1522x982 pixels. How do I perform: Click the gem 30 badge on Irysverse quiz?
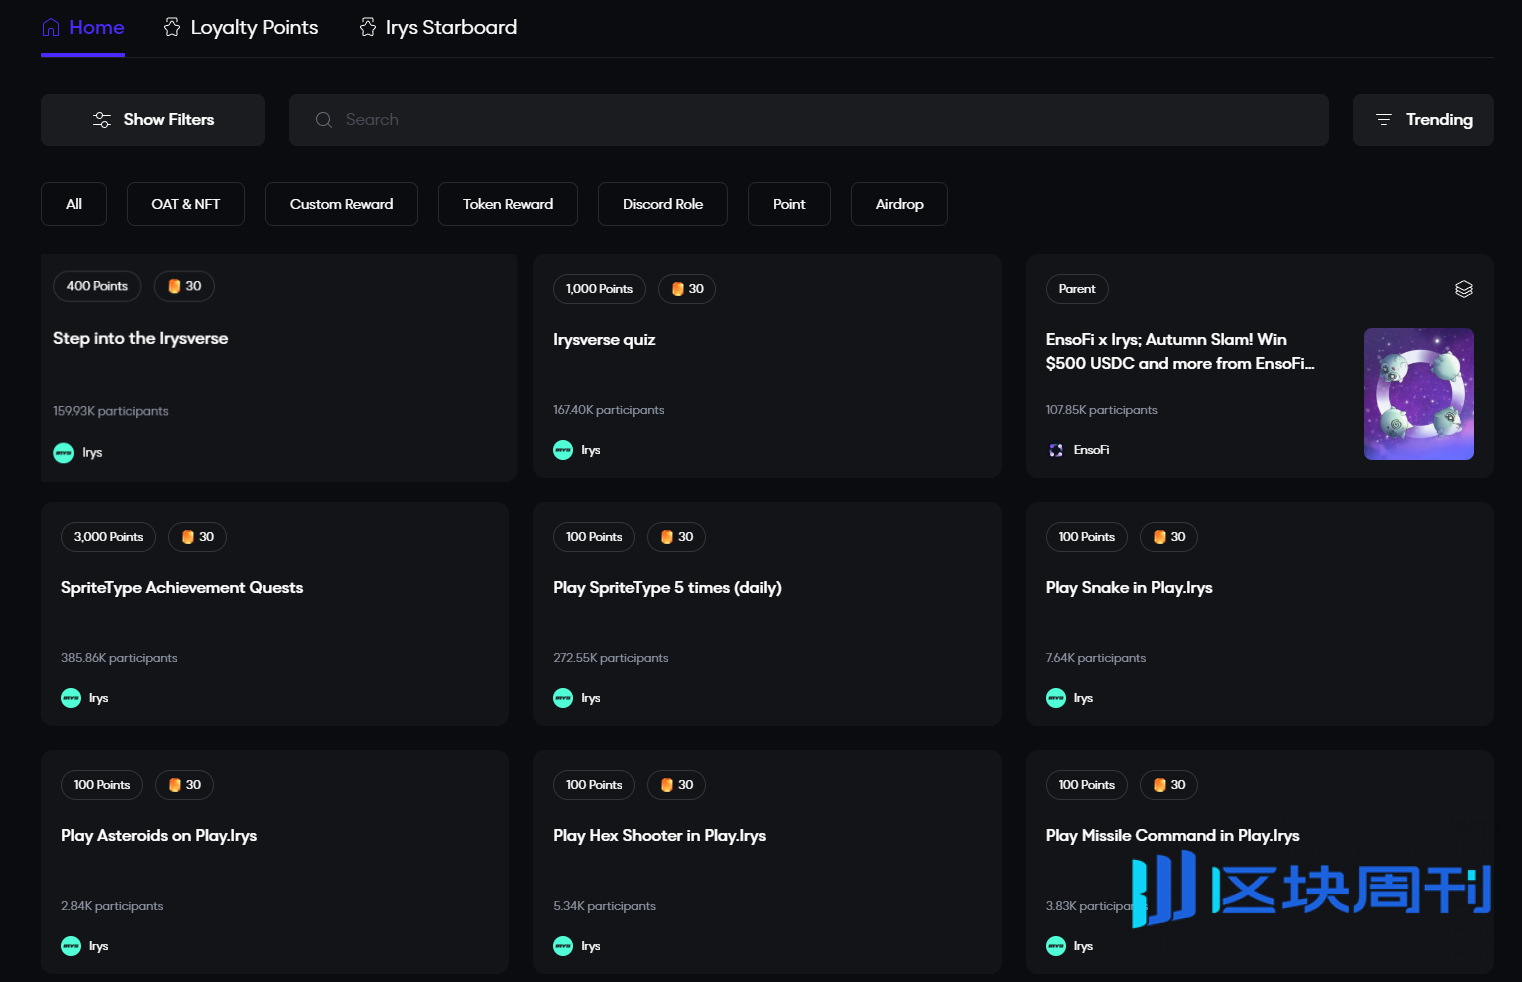(687, 289)
